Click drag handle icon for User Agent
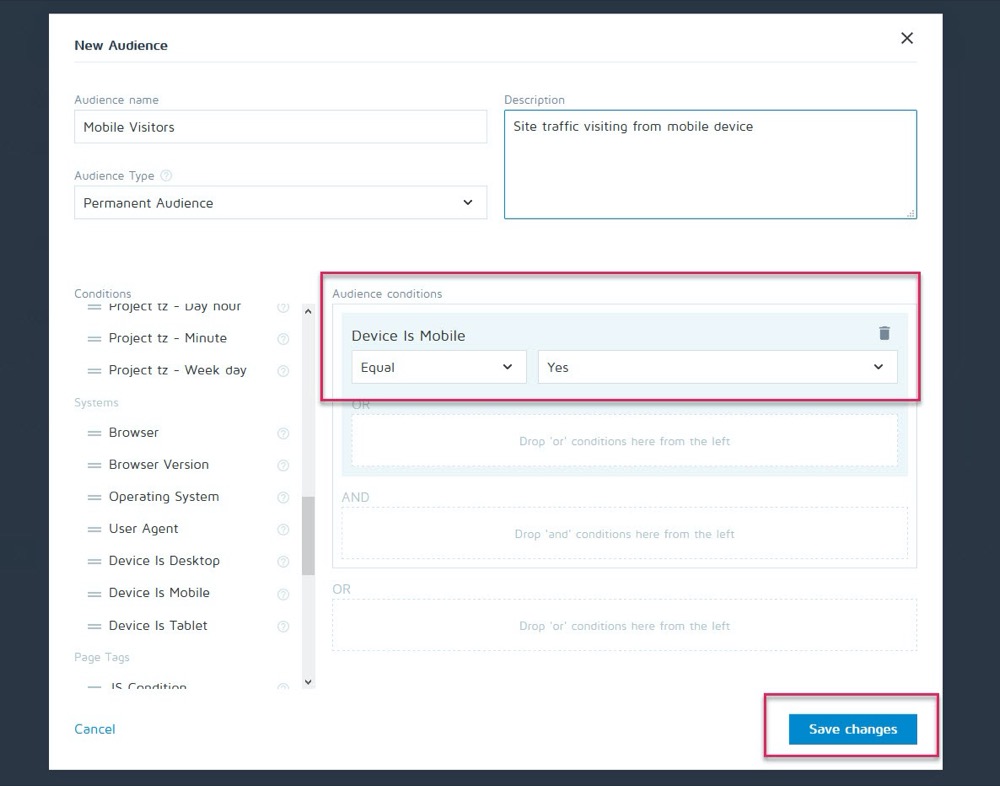Image resolution: width=1000 pixels, height=786 pixels. (94, 529)
